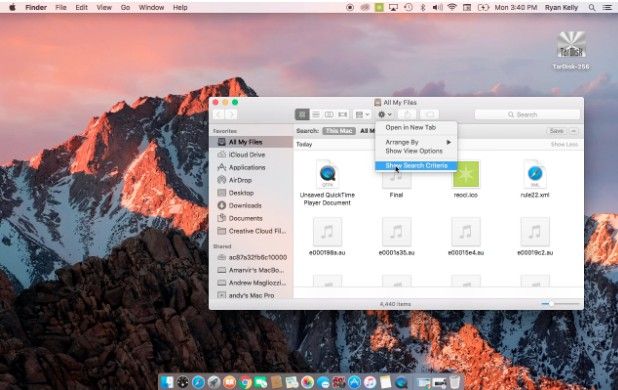Image resolution: width=618 pixels, height=390 pixels.
Task: Select shared computer ac87a32fb6c10000
Action: 251,257
